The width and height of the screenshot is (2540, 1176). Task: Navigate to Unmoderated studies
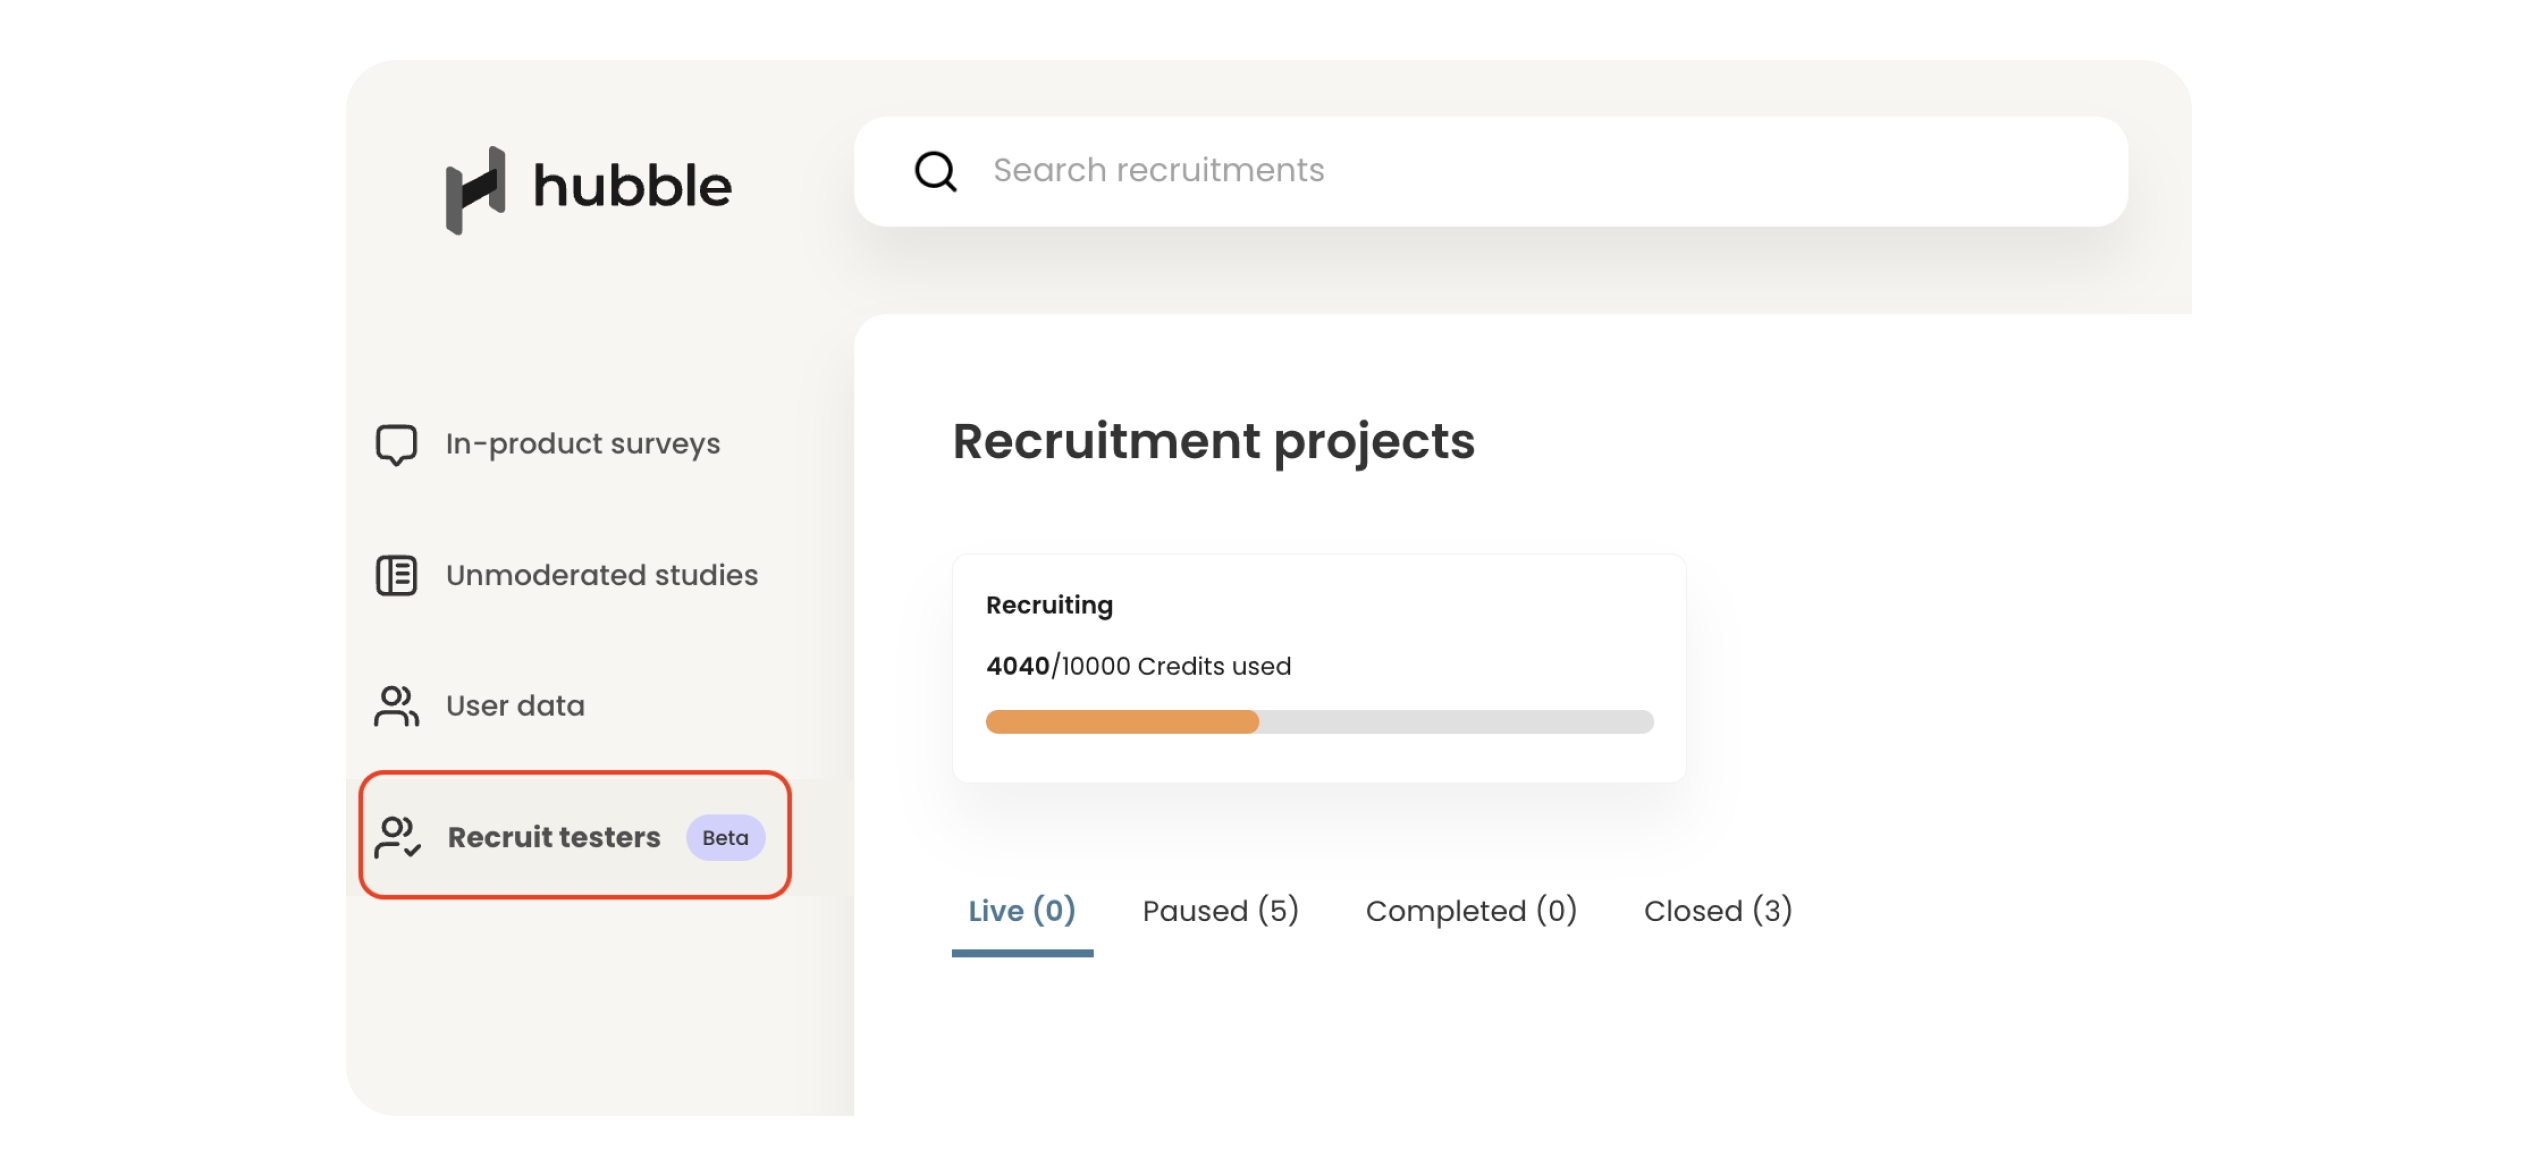point(601,575)
